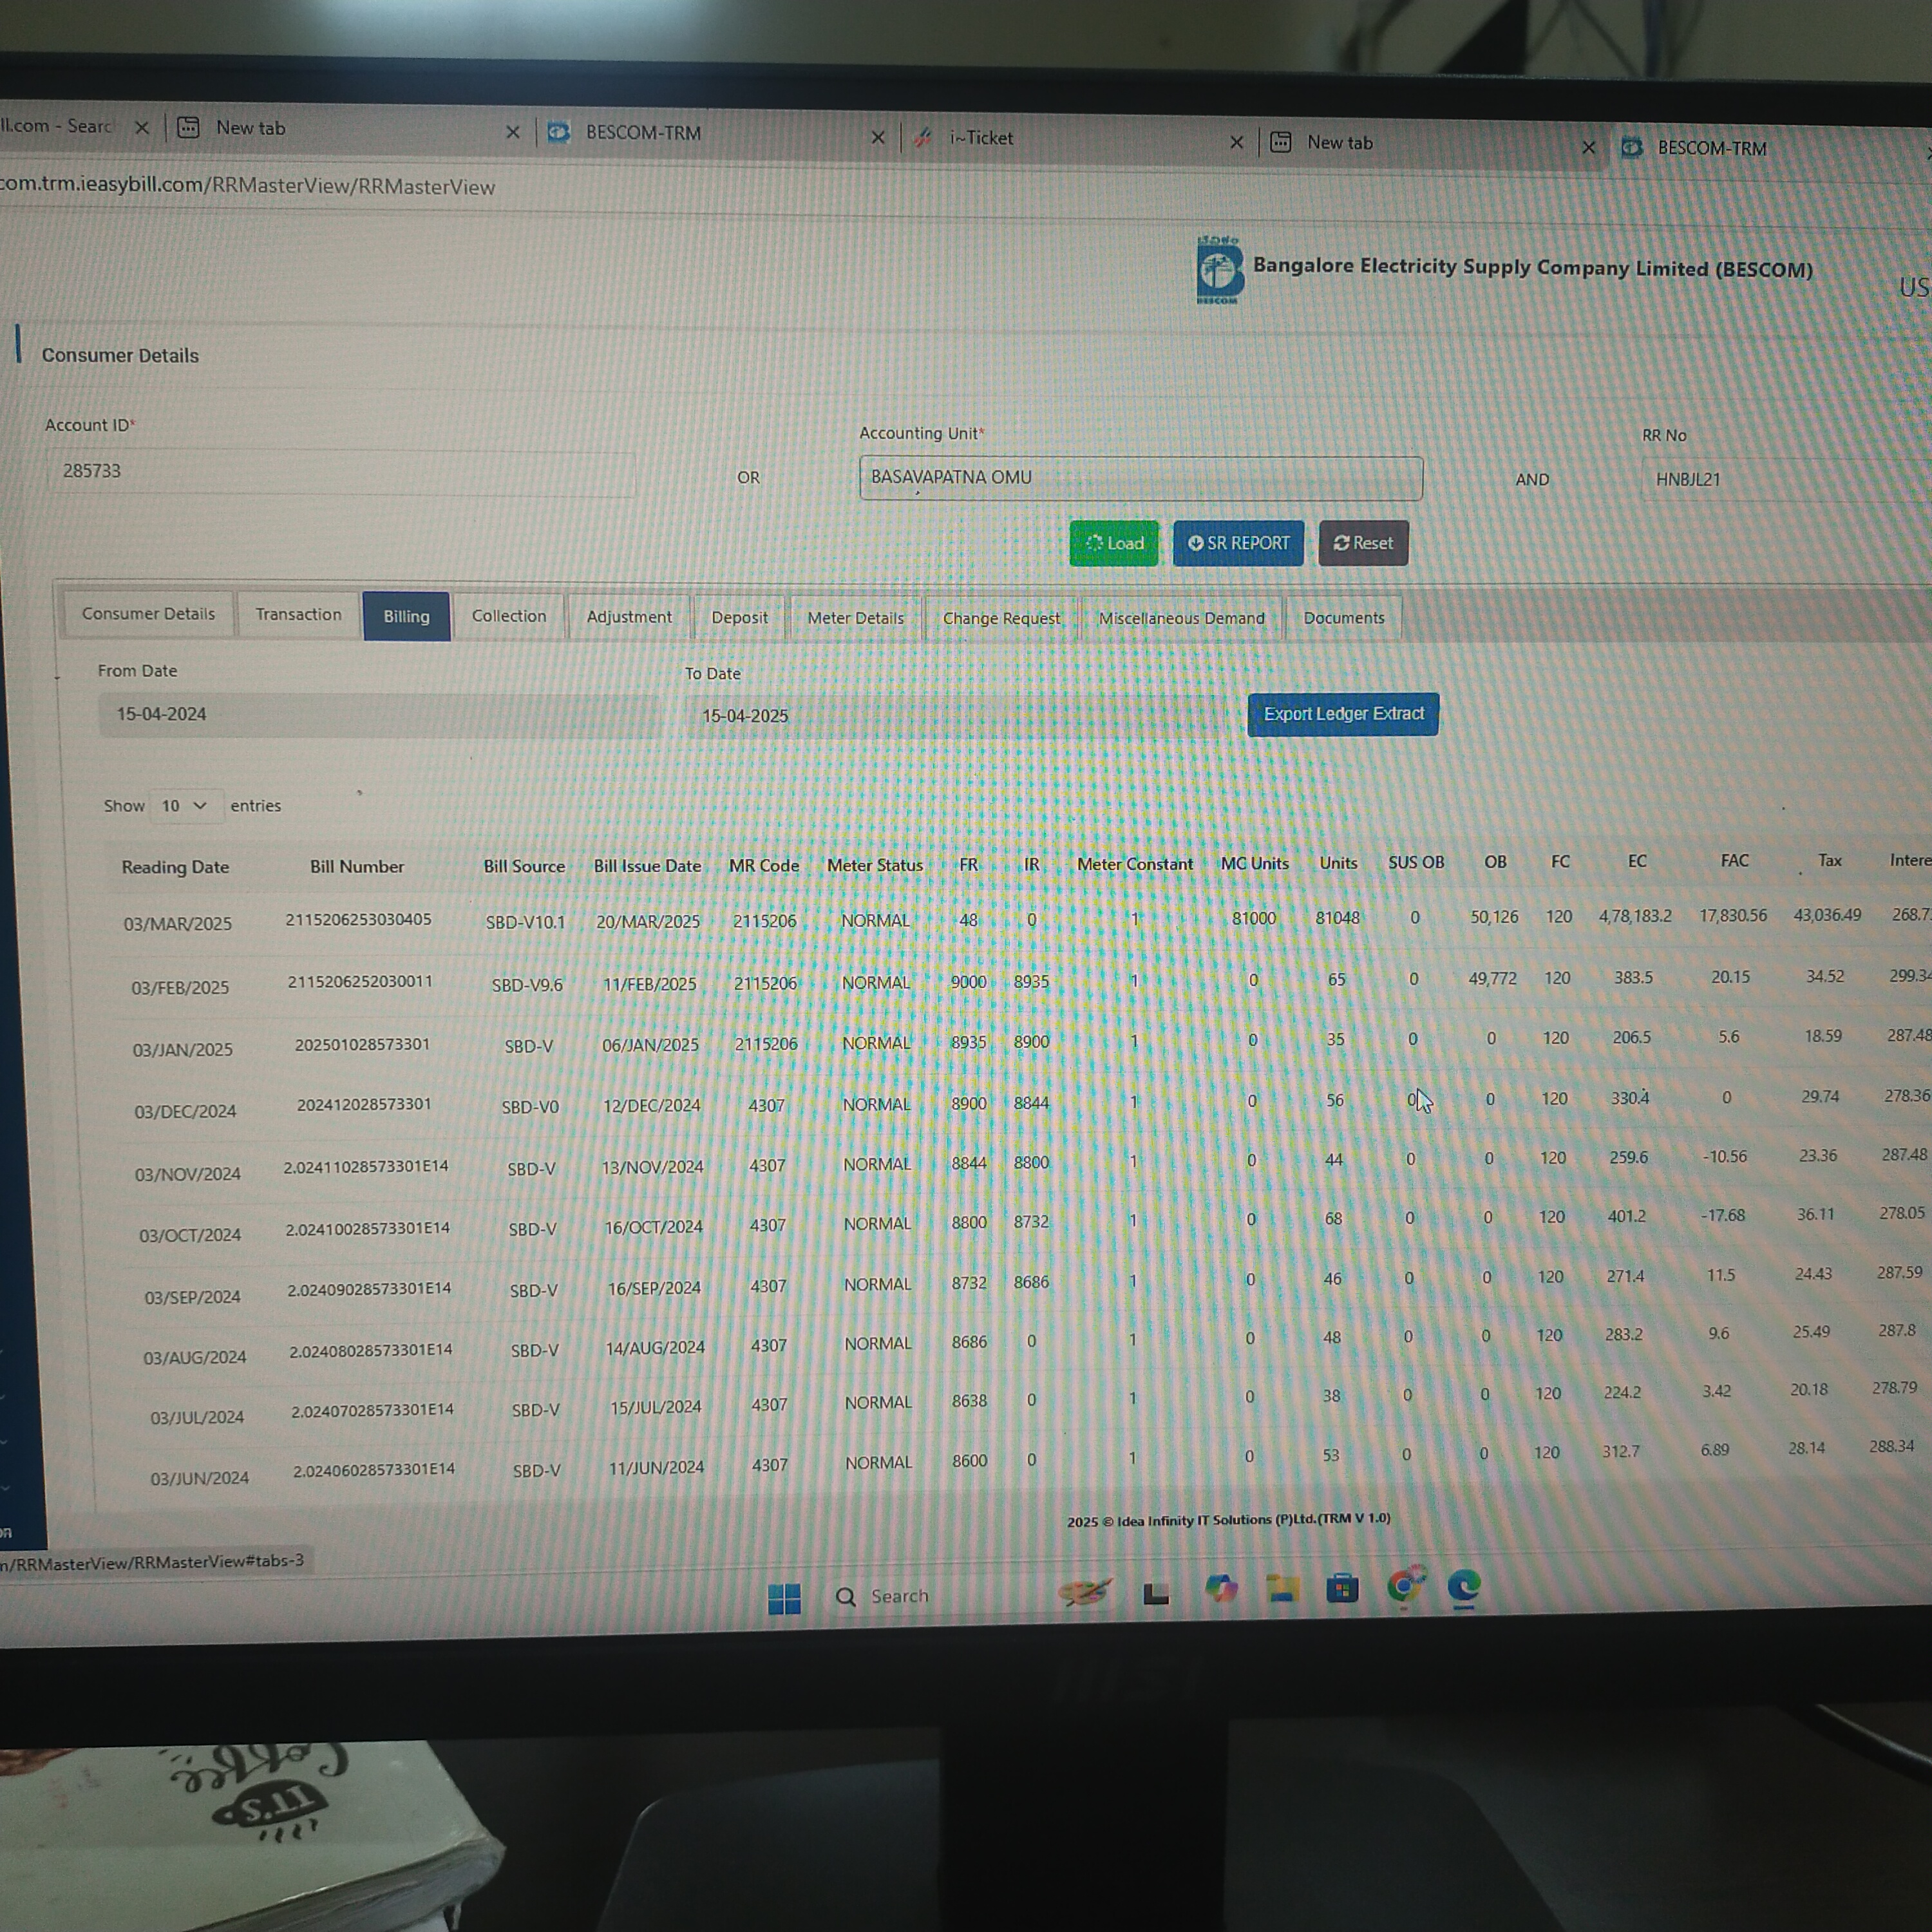Select the Billing tab
This screenshot has height=1932, width=1932.
click(x=406, y=616)
